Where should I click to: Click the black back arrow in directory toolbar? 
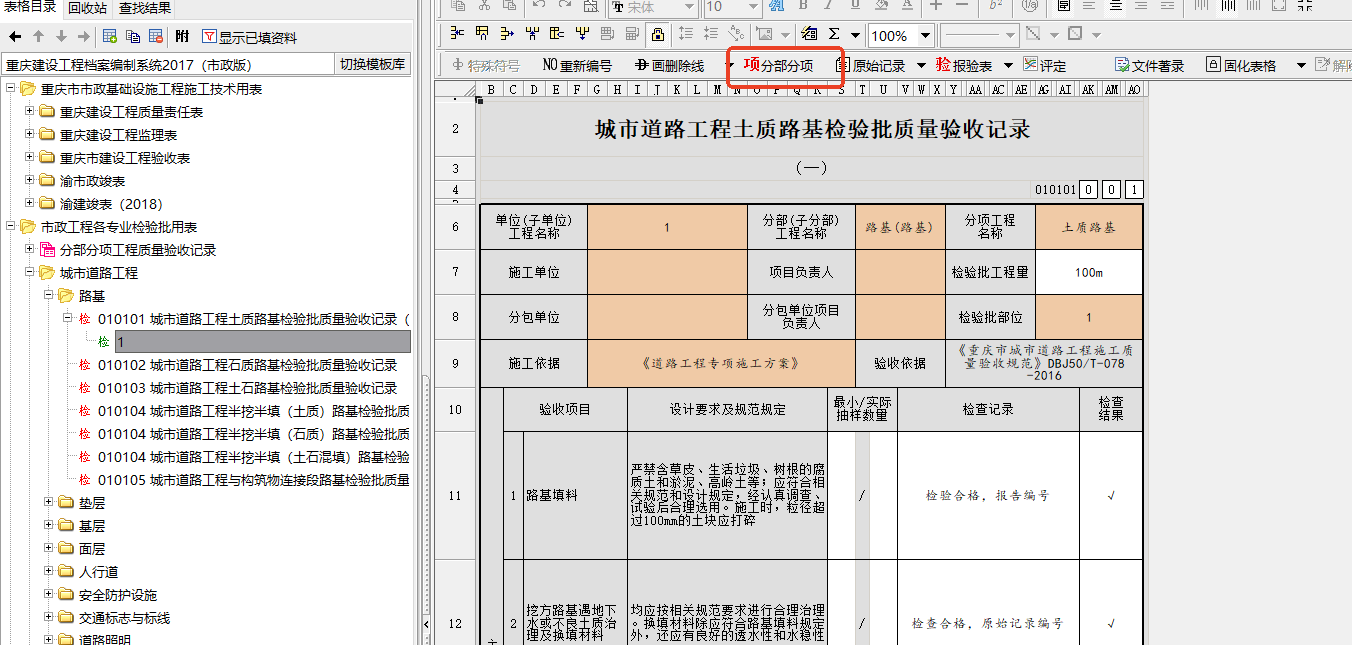(x=15, y=37)
